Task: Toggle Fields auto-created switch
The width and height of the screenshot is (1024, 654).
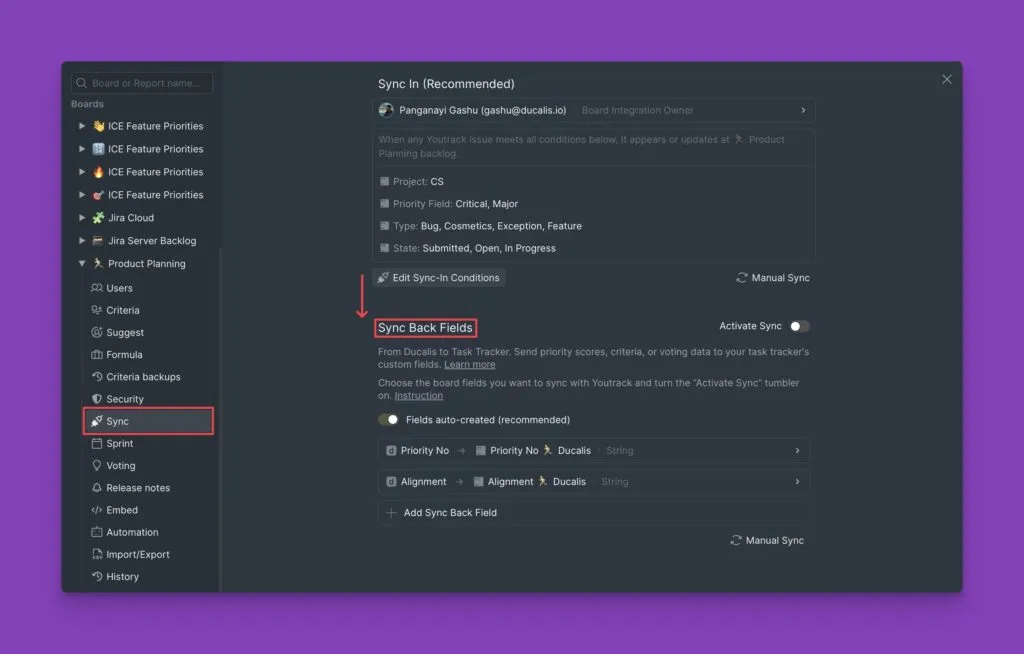Action: tap(388, 420)
